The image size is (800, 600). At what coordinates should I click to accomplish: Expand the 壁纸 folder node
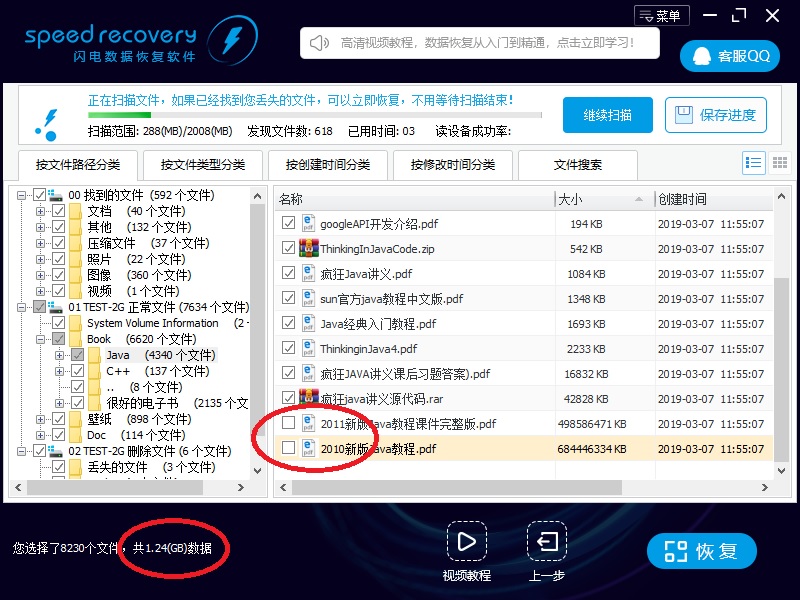[x=41, y=419]
